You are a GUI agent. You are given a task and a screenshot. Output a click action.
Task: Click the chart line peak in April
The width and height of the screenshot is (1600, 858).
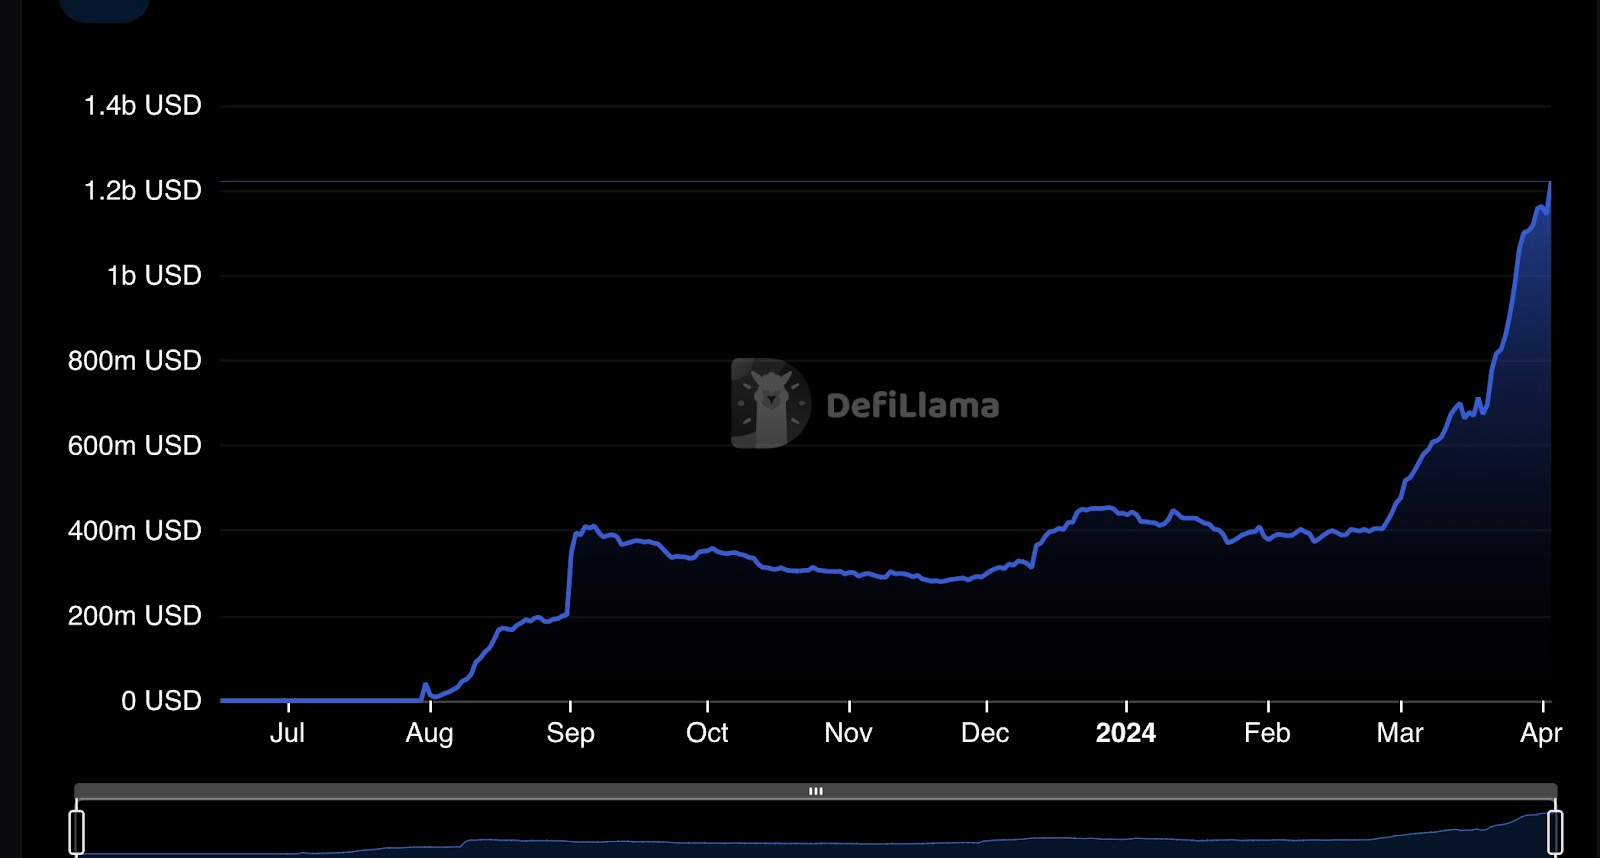1549,183
